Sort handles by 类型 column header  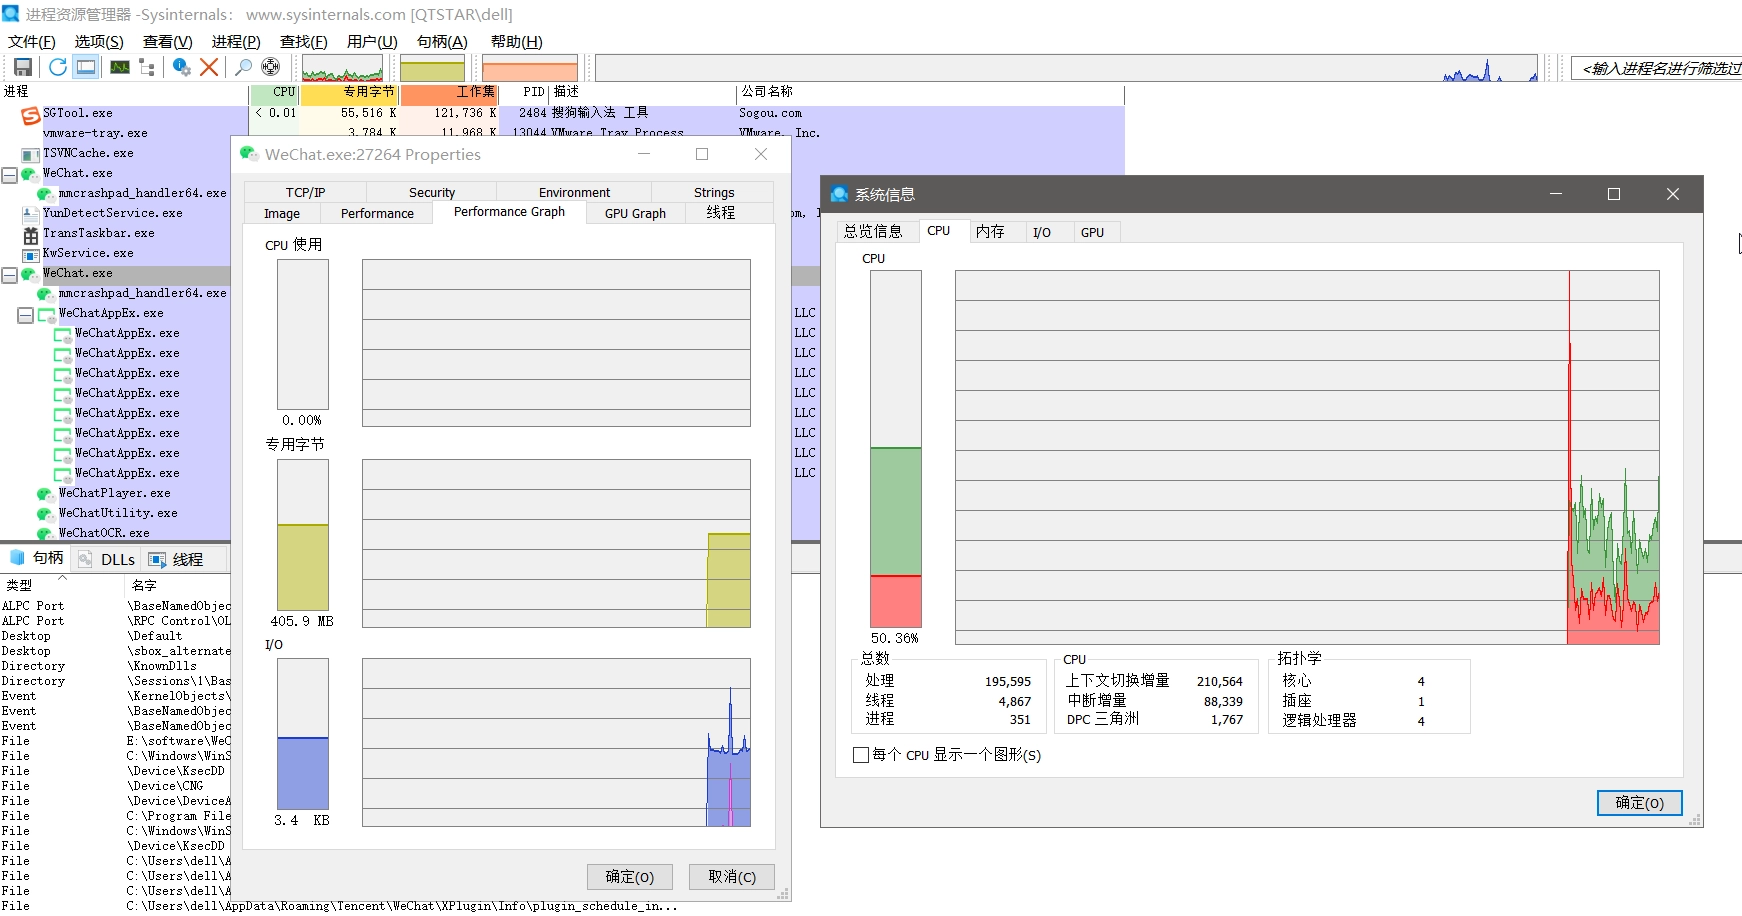60,585
